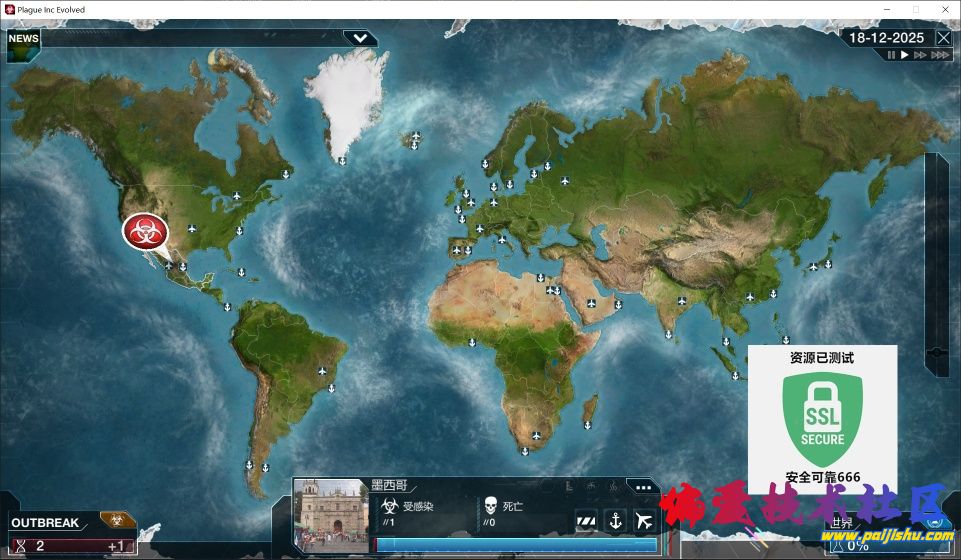The width and height of the screenshot is (961, 560).
Task: Toggle the anchor seaport icon
Action: 616,521
